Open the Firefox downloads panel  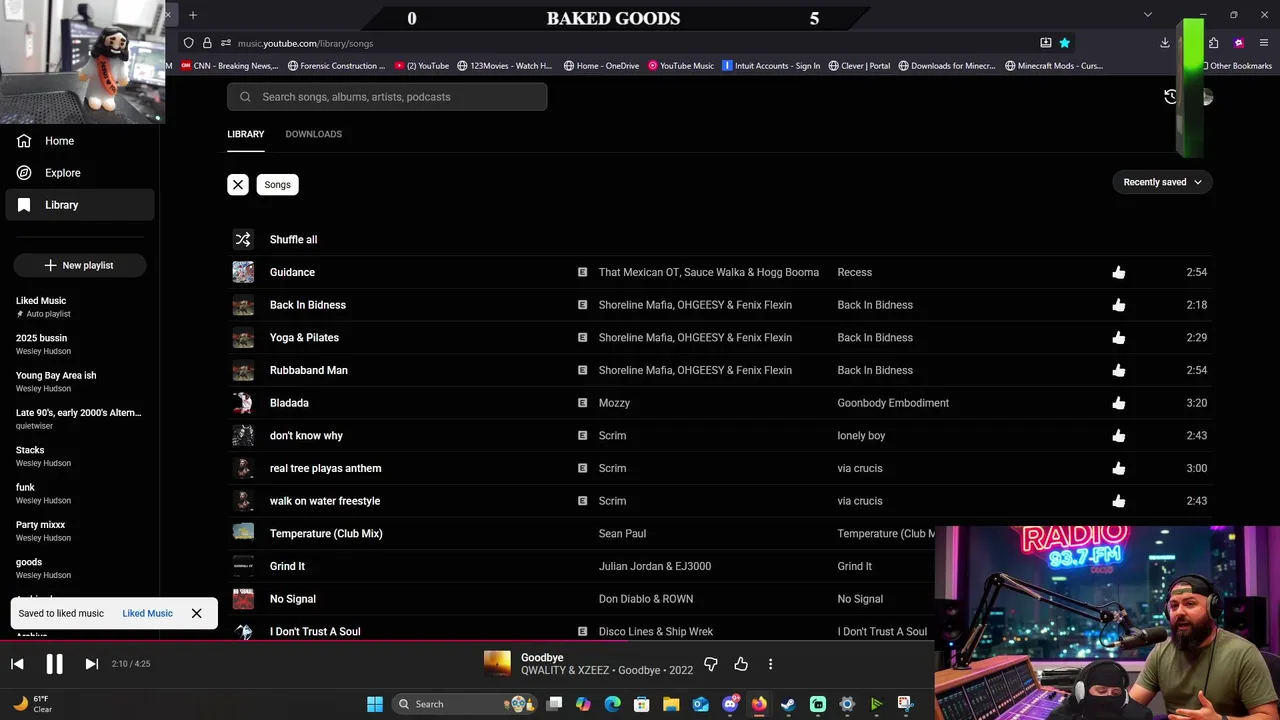1165,43
